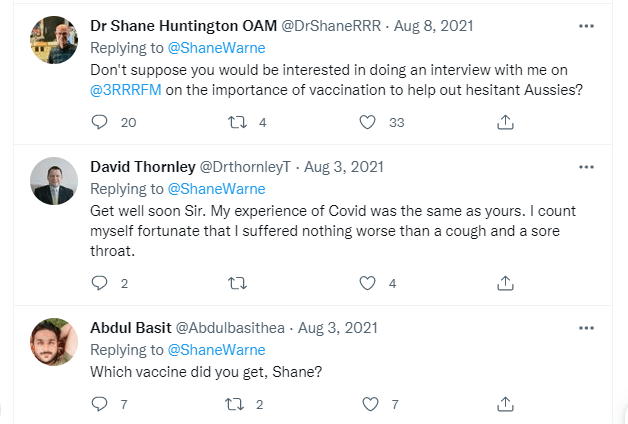This screenshot has width=628, height=424.
Task: Share Dr Shane Huntington's tweet
Action: 506,122
